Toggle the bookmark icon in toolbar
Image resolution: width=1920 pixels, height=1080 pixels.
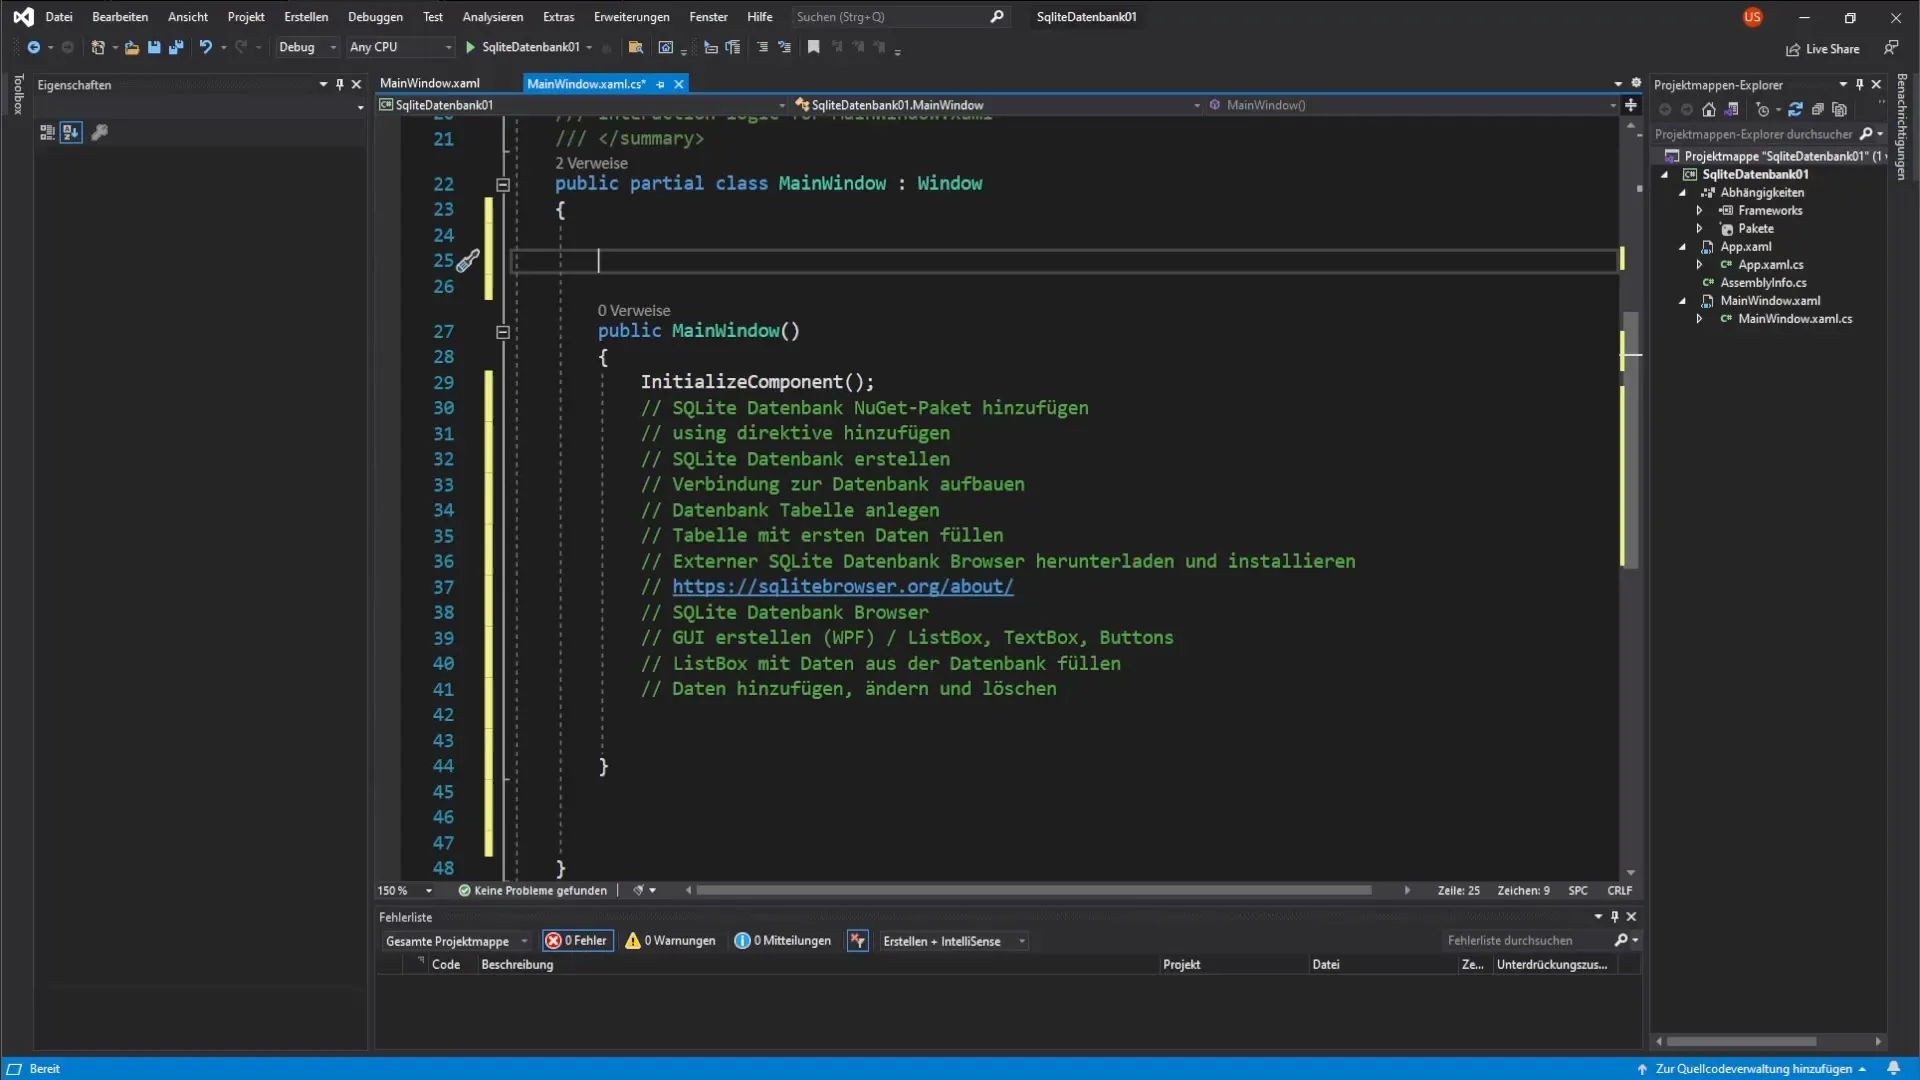pyautogui.click(x=814, y=47)
